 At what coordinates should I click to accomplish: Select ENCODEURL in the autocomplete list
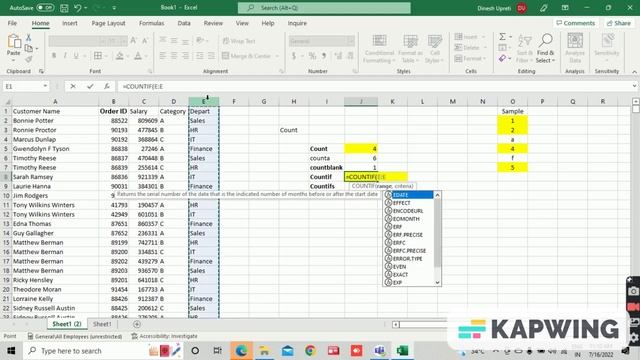click(408, 211)
